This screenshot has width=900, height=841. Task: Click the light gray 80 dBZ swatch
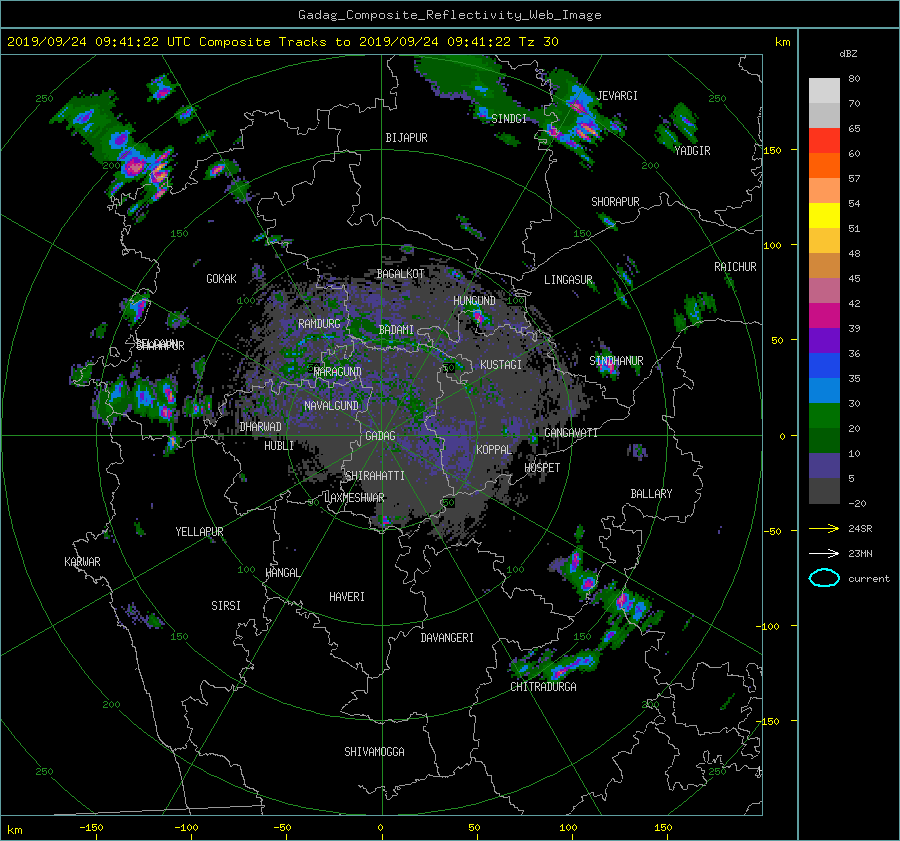tap(824, 90)
